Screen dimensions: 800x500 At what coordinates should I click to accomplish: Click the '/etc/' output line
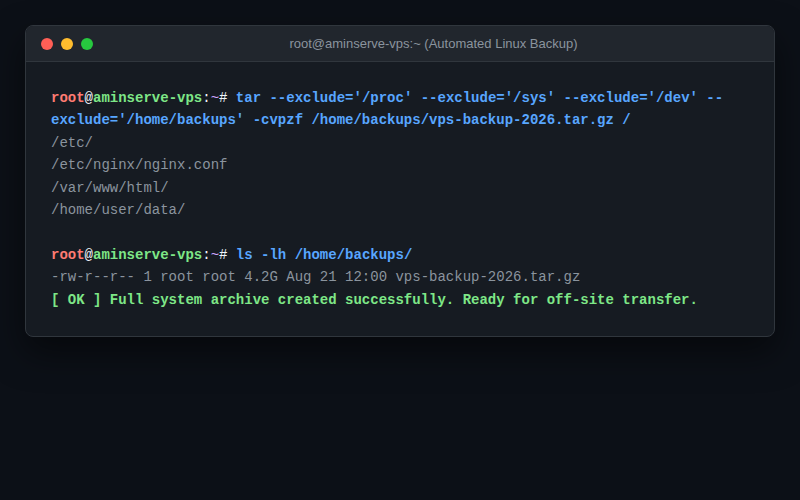coord(72,142)
